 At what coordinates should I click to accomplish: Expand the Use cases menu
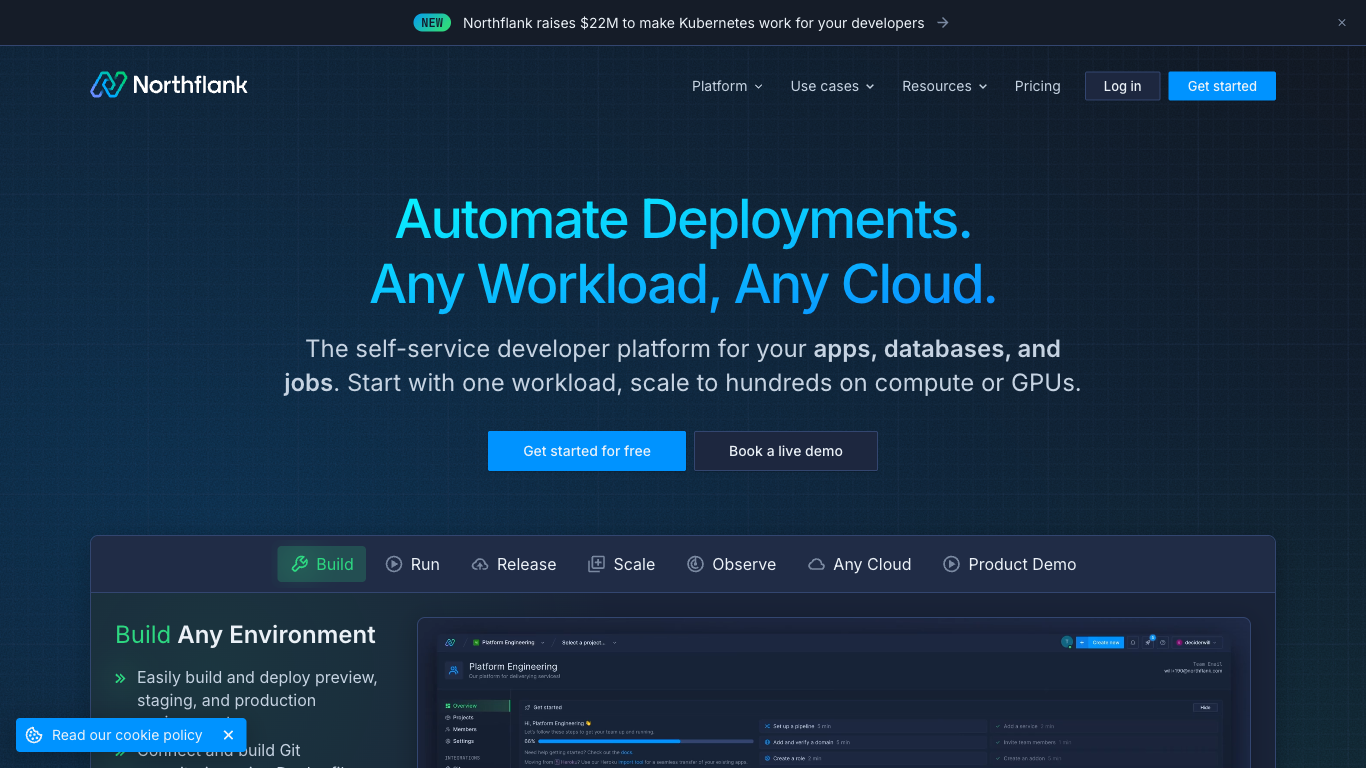(x=832, y=86)
